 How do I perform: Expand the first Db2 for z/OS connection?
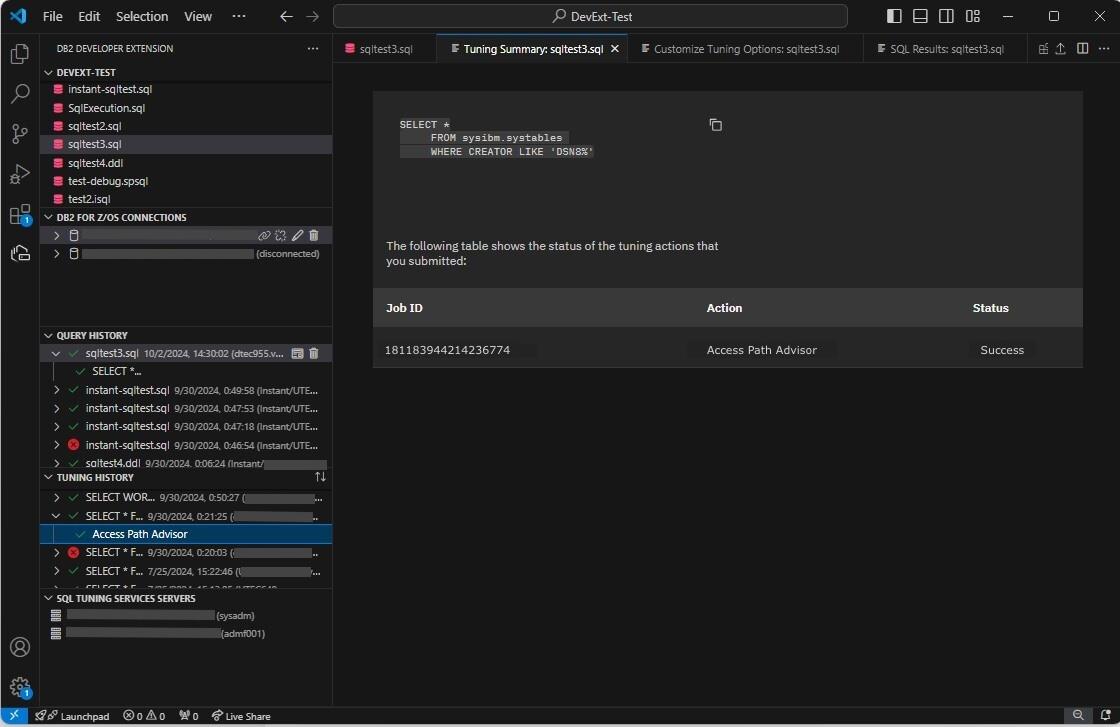(x=56, y=235)
